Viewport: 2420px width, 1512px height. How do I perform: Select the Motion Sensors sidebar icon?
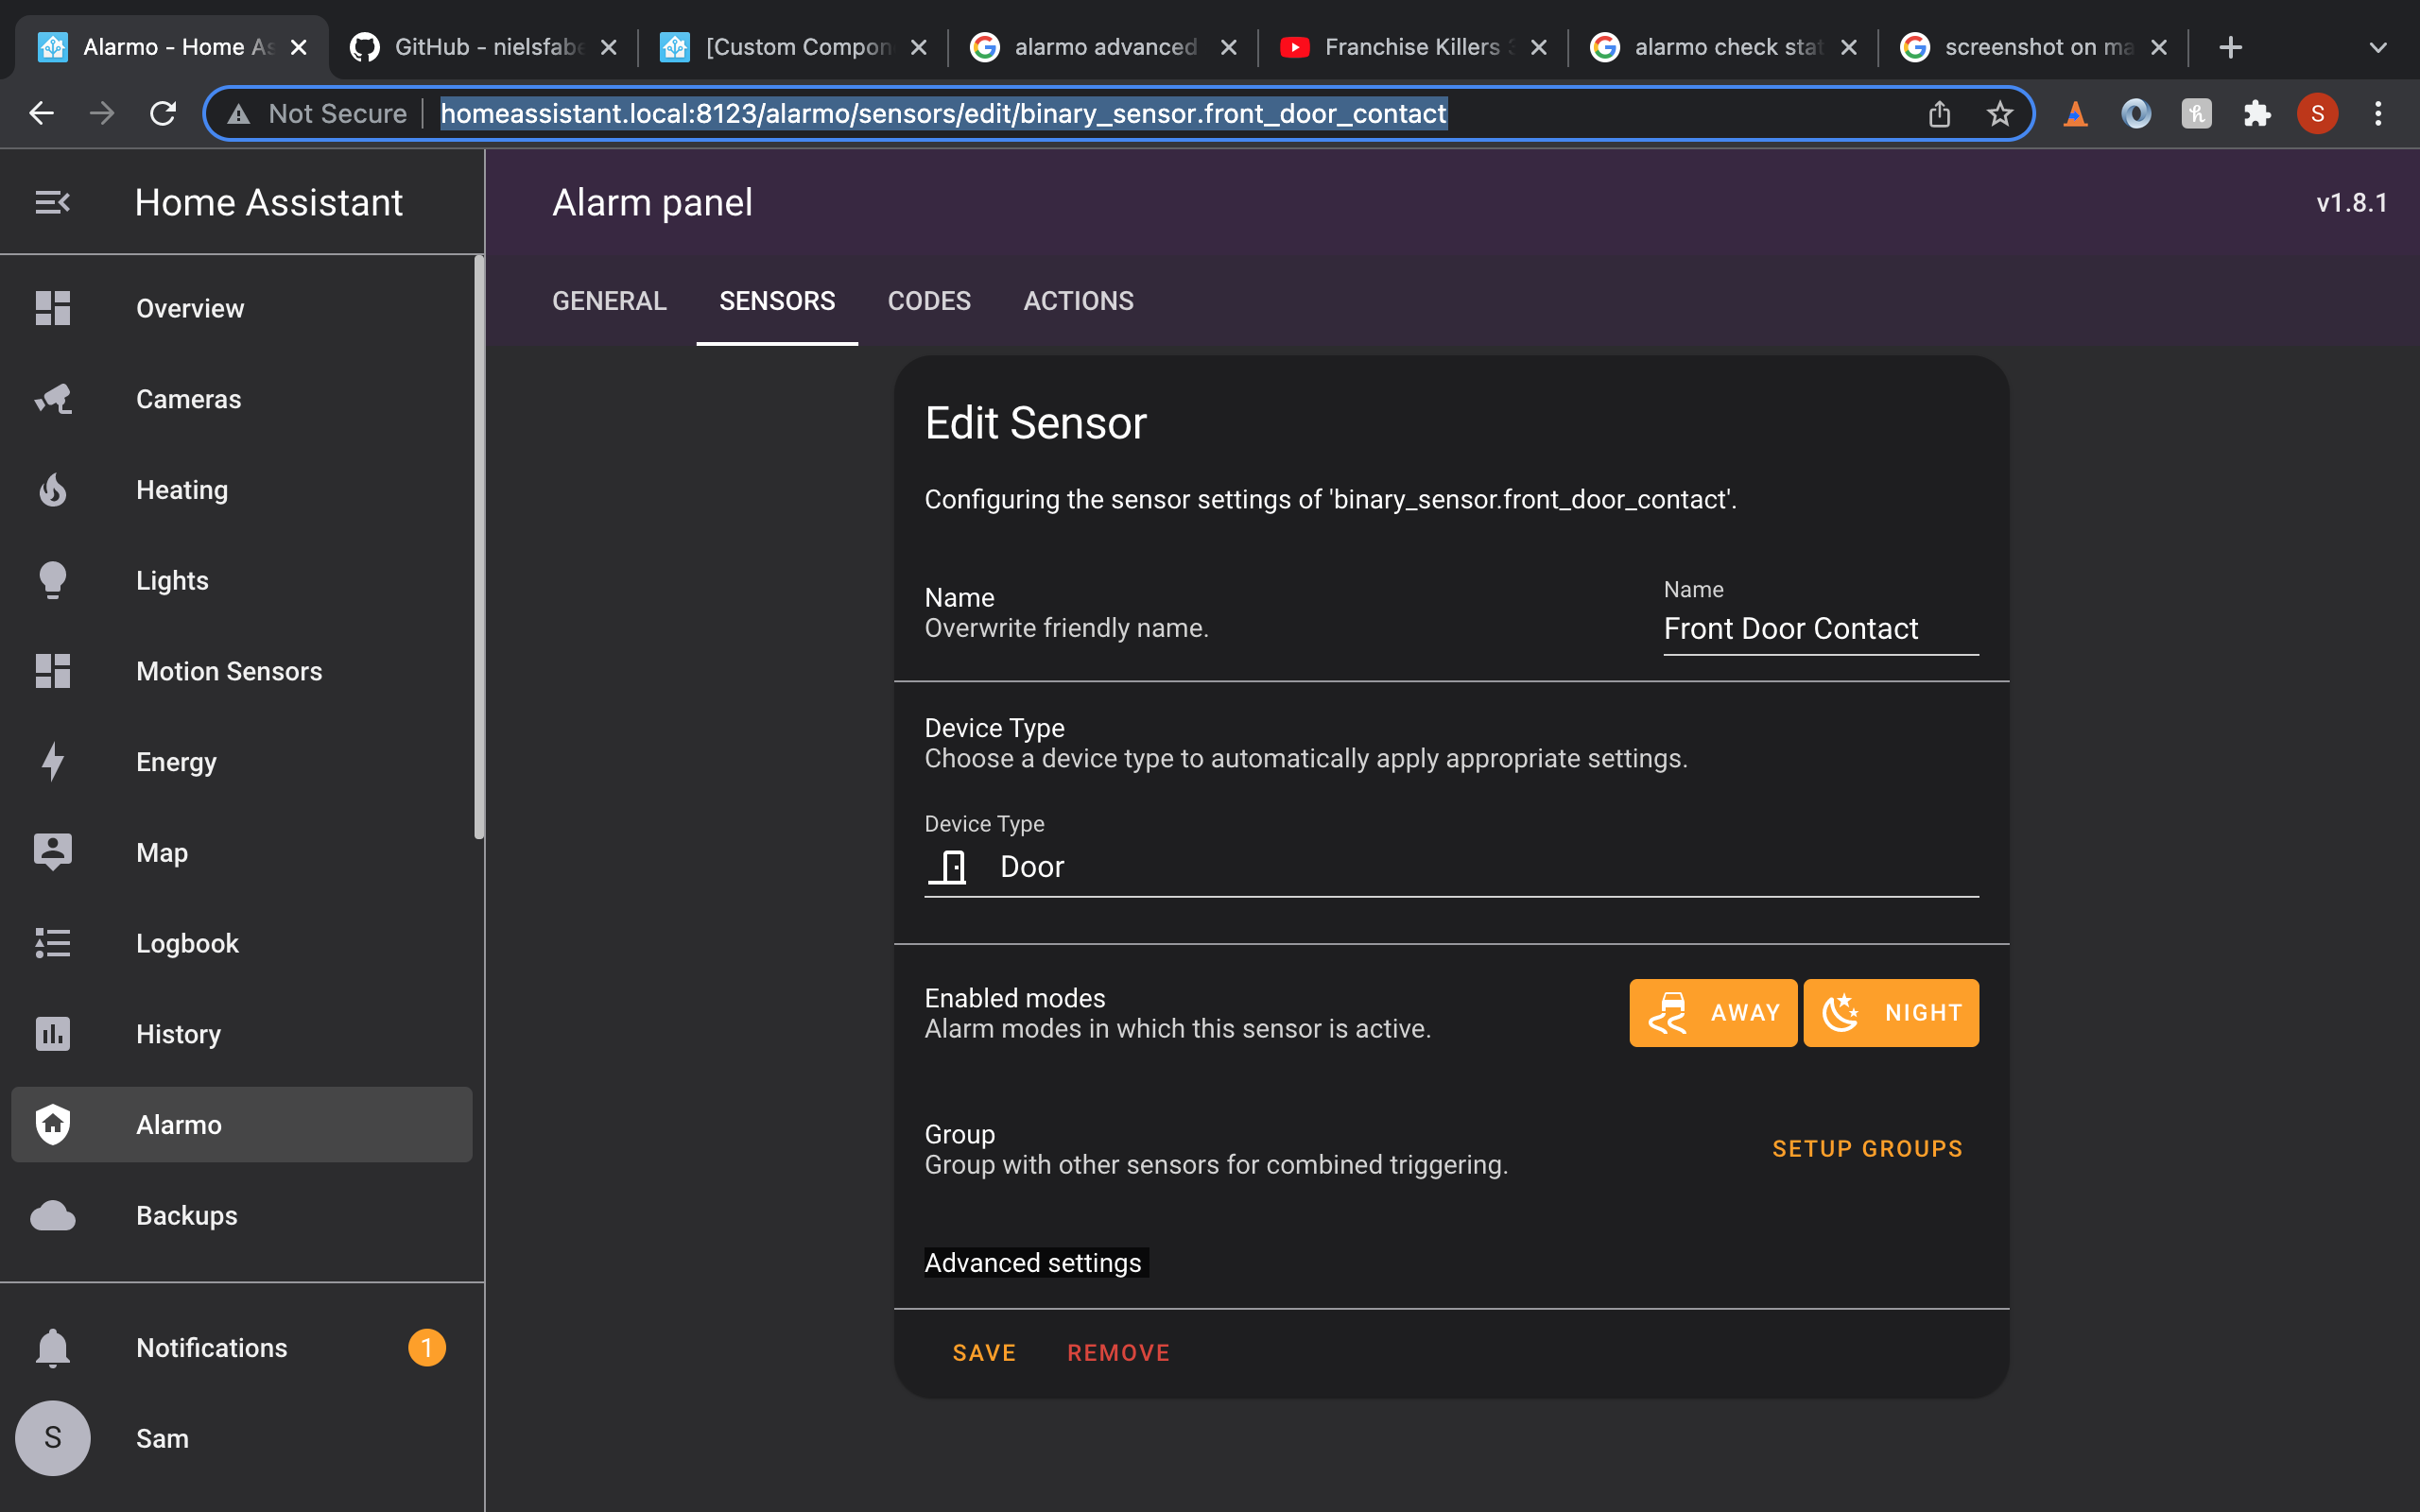(52, 671)
